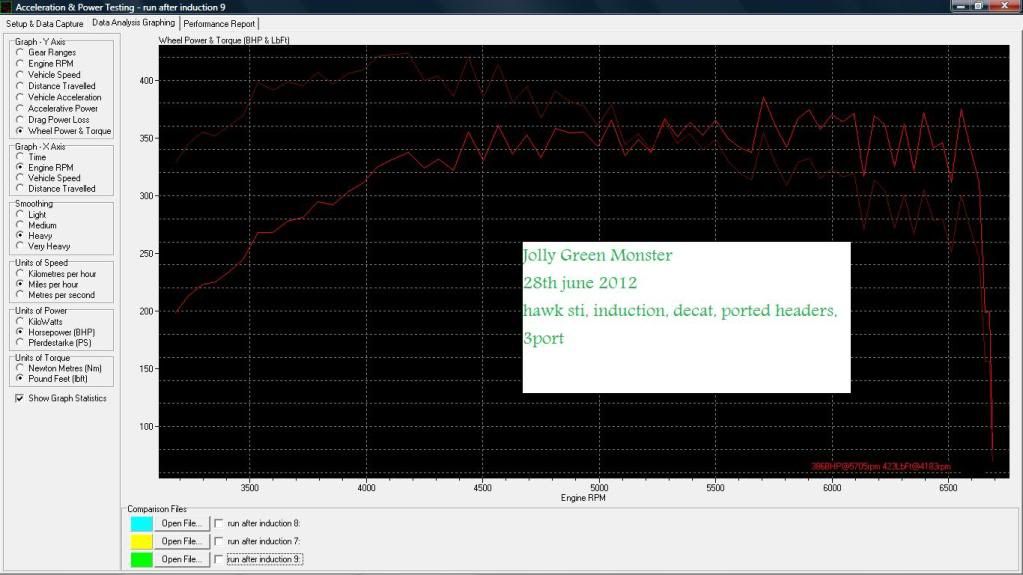Click the application icon in title bar
This screenshot has width=1023, height=575.
pyautogui.click(x=8, y=7)
